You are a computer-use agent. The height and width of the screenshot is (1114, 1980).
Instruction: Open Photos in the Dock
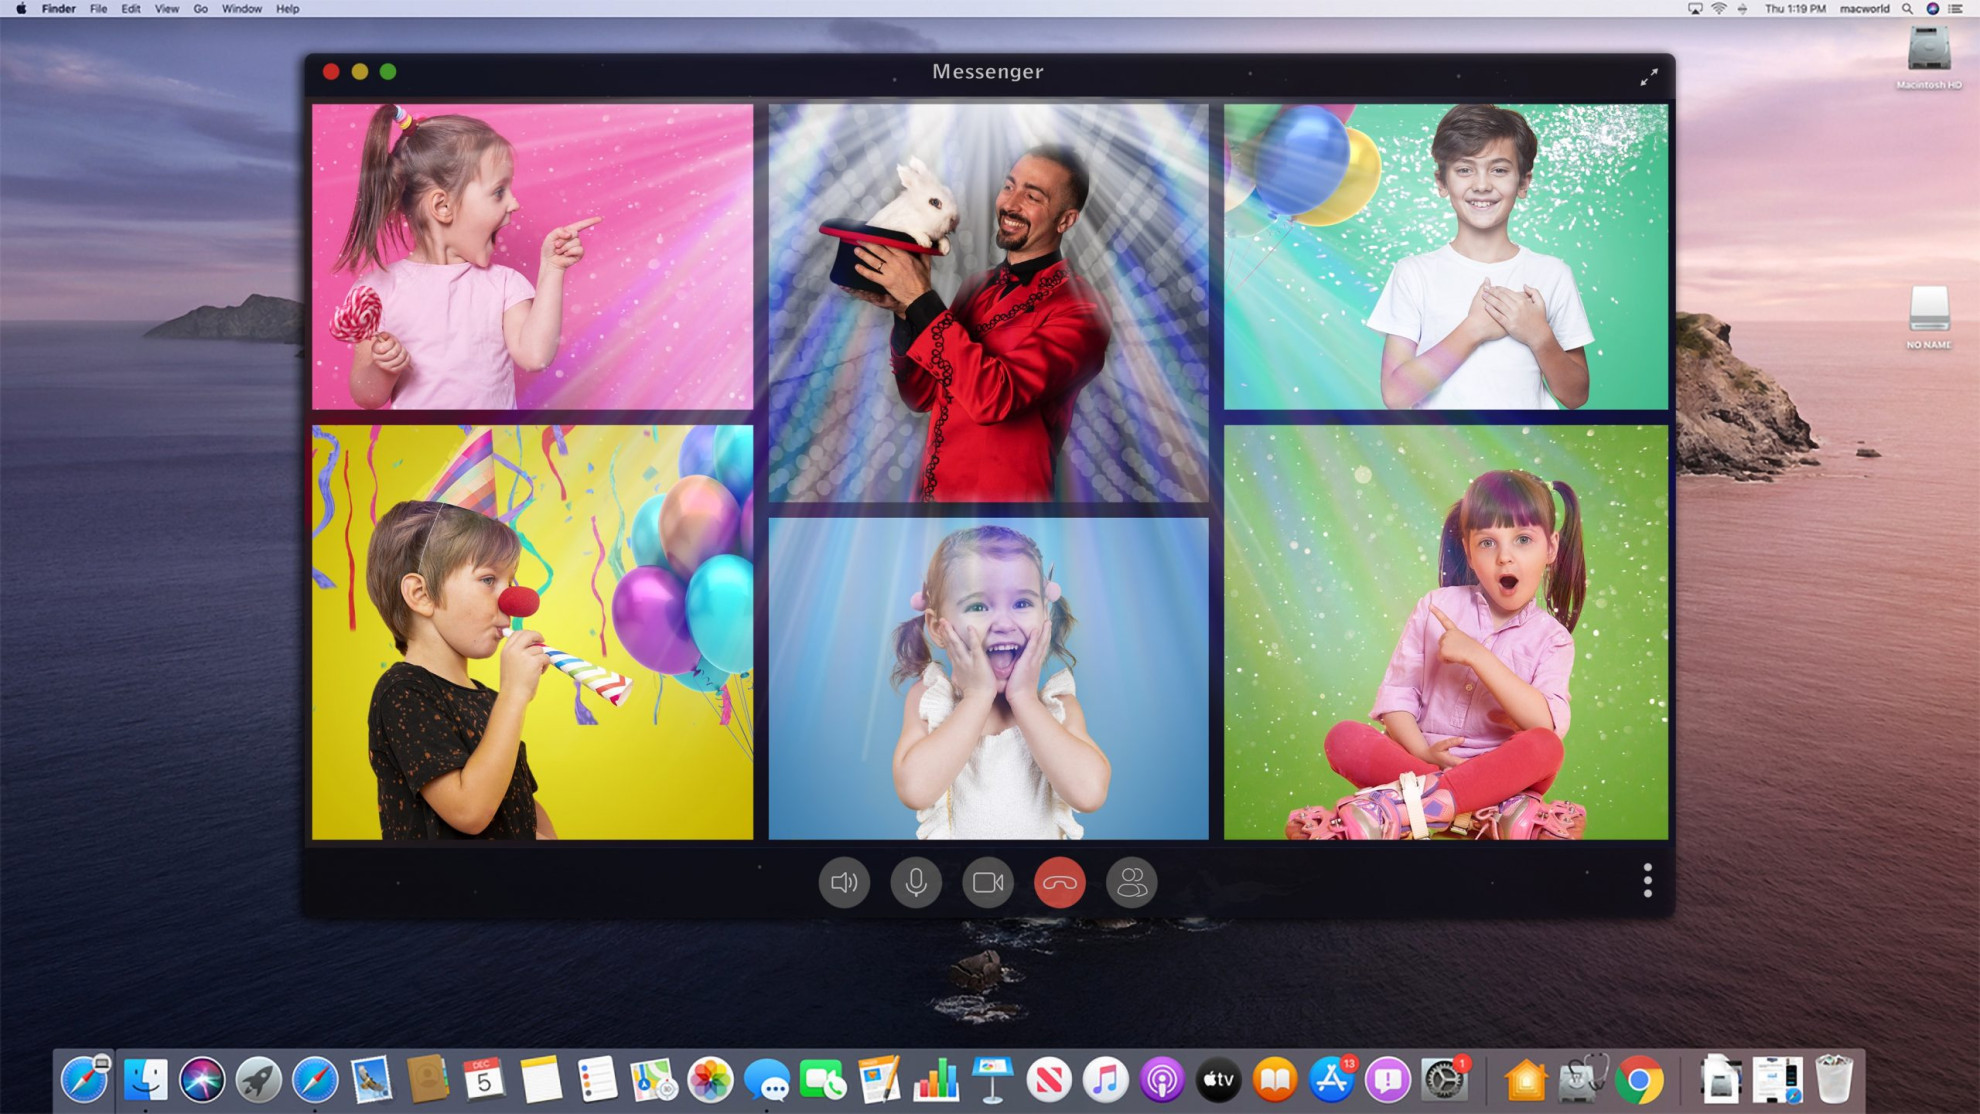[x=710, y=1080]
